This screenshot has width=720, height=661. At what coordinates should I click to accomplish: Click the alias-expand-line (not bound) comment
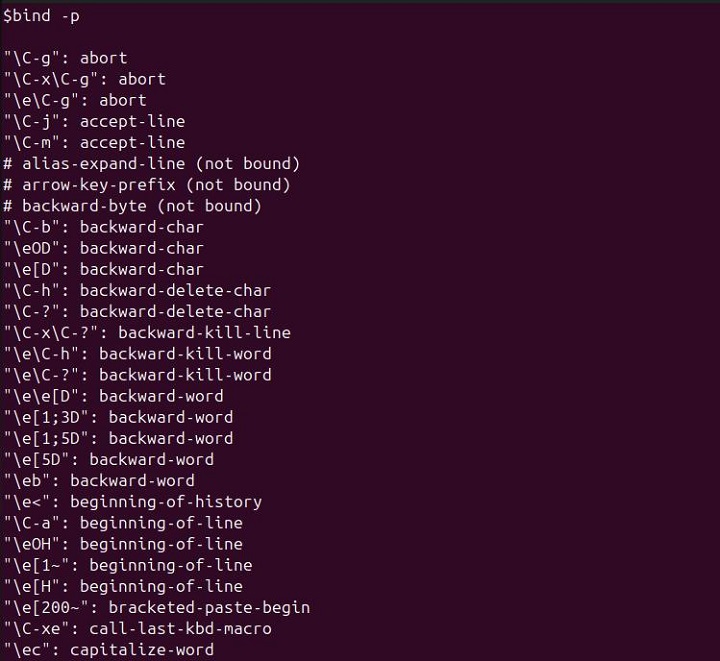pos(152,163)
